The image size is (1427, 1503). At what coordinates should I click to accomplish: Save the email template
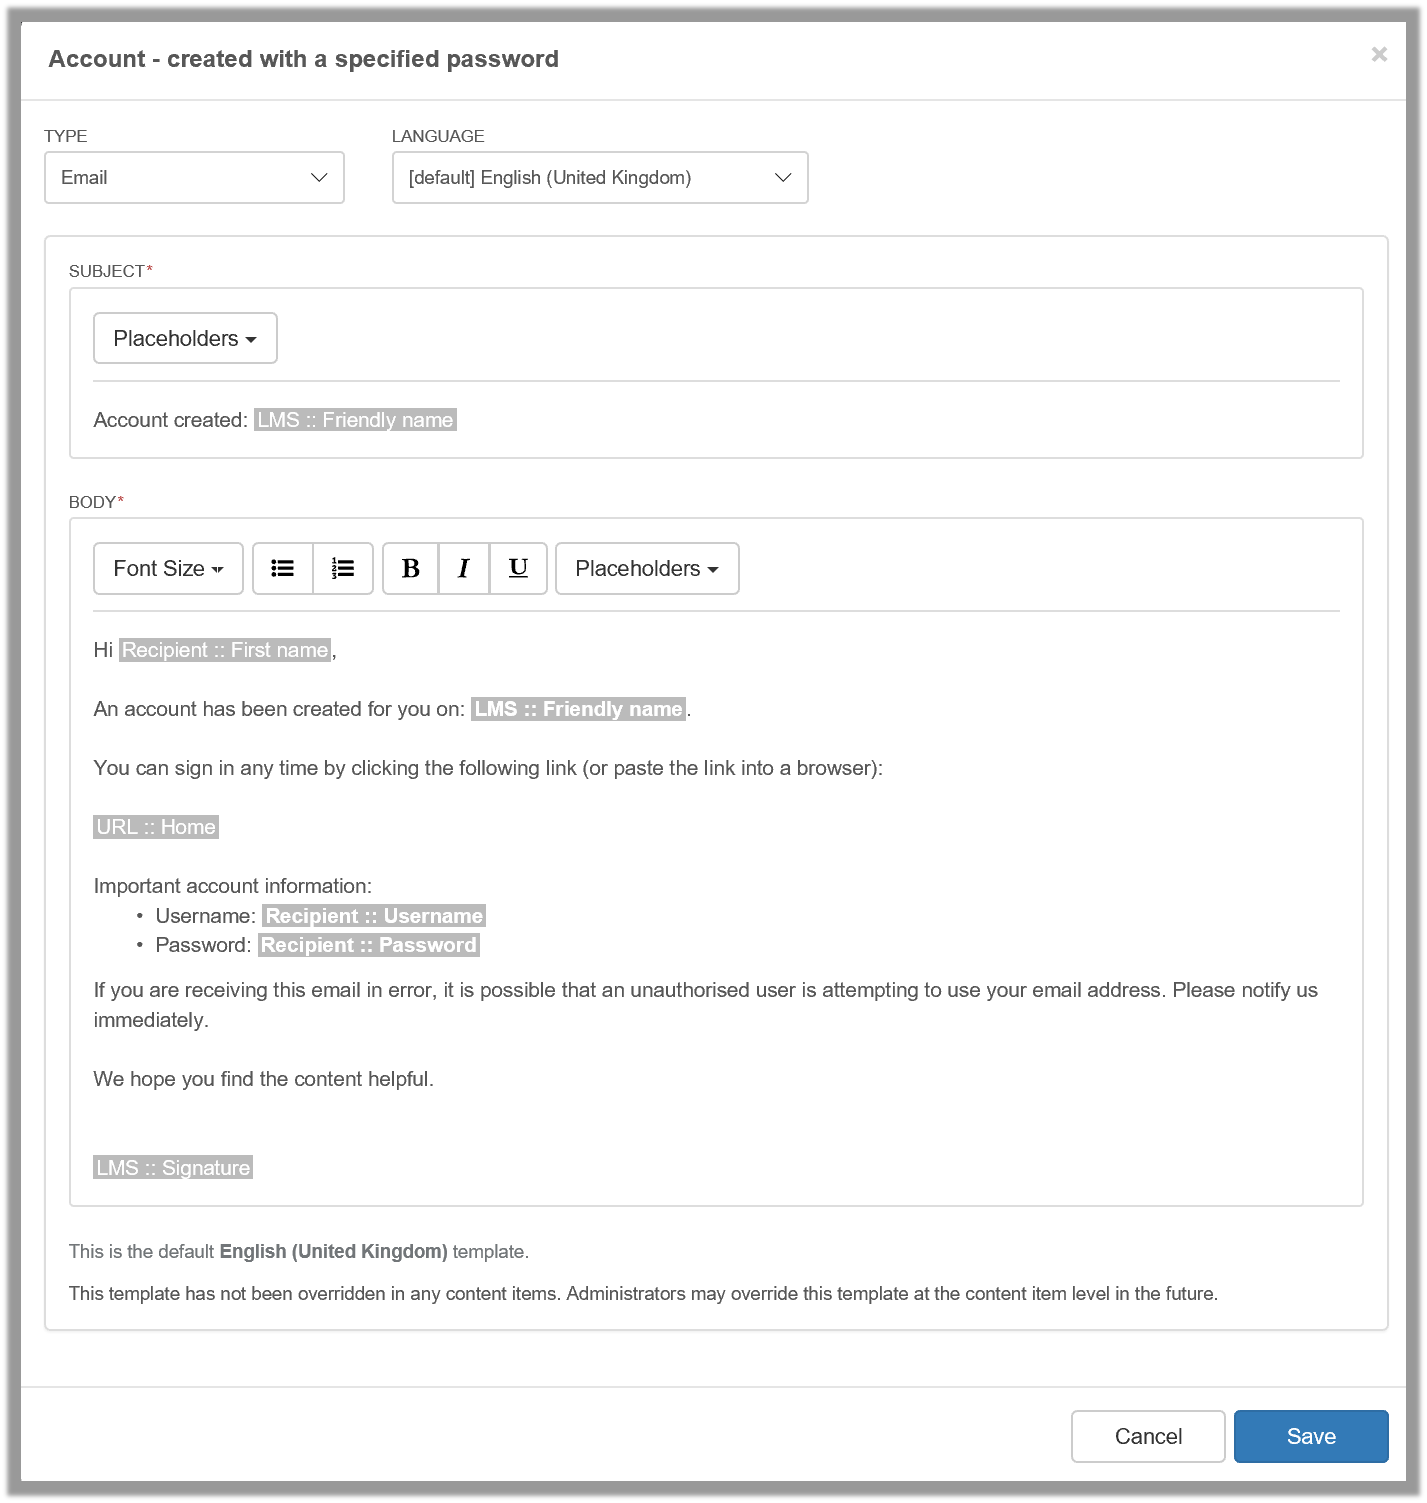[1310, 1436]
